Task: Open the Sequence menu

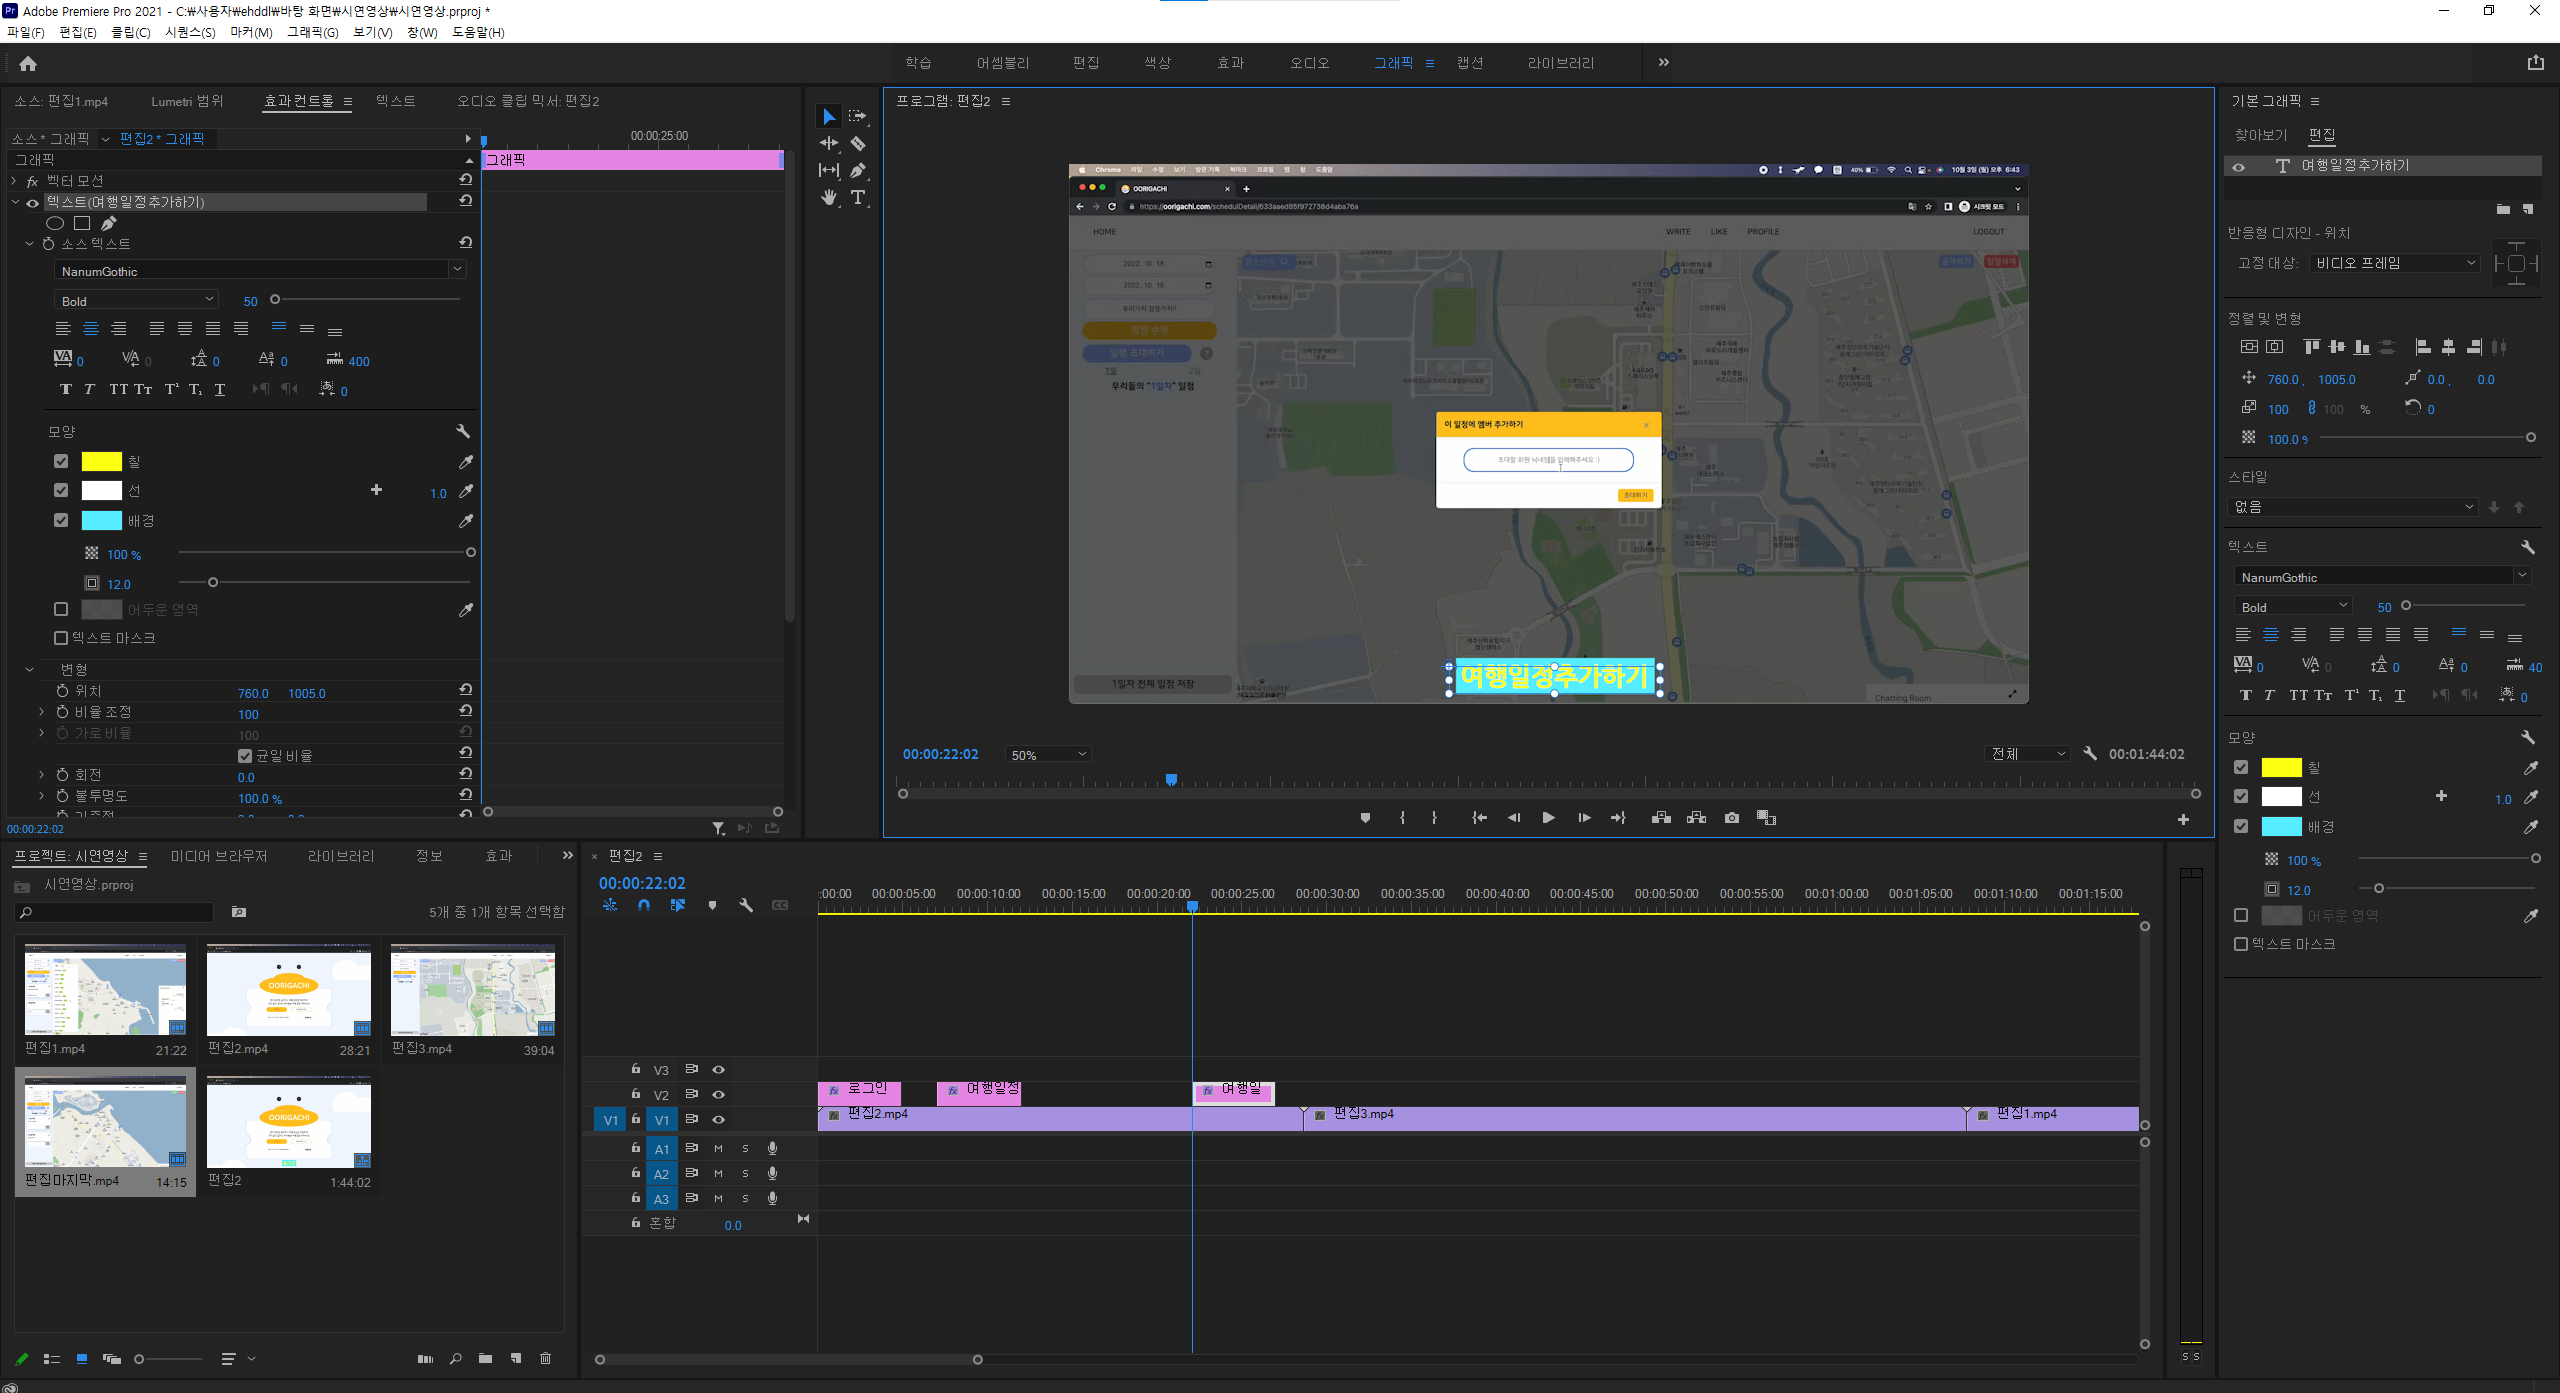Action: tap(190, 32)
